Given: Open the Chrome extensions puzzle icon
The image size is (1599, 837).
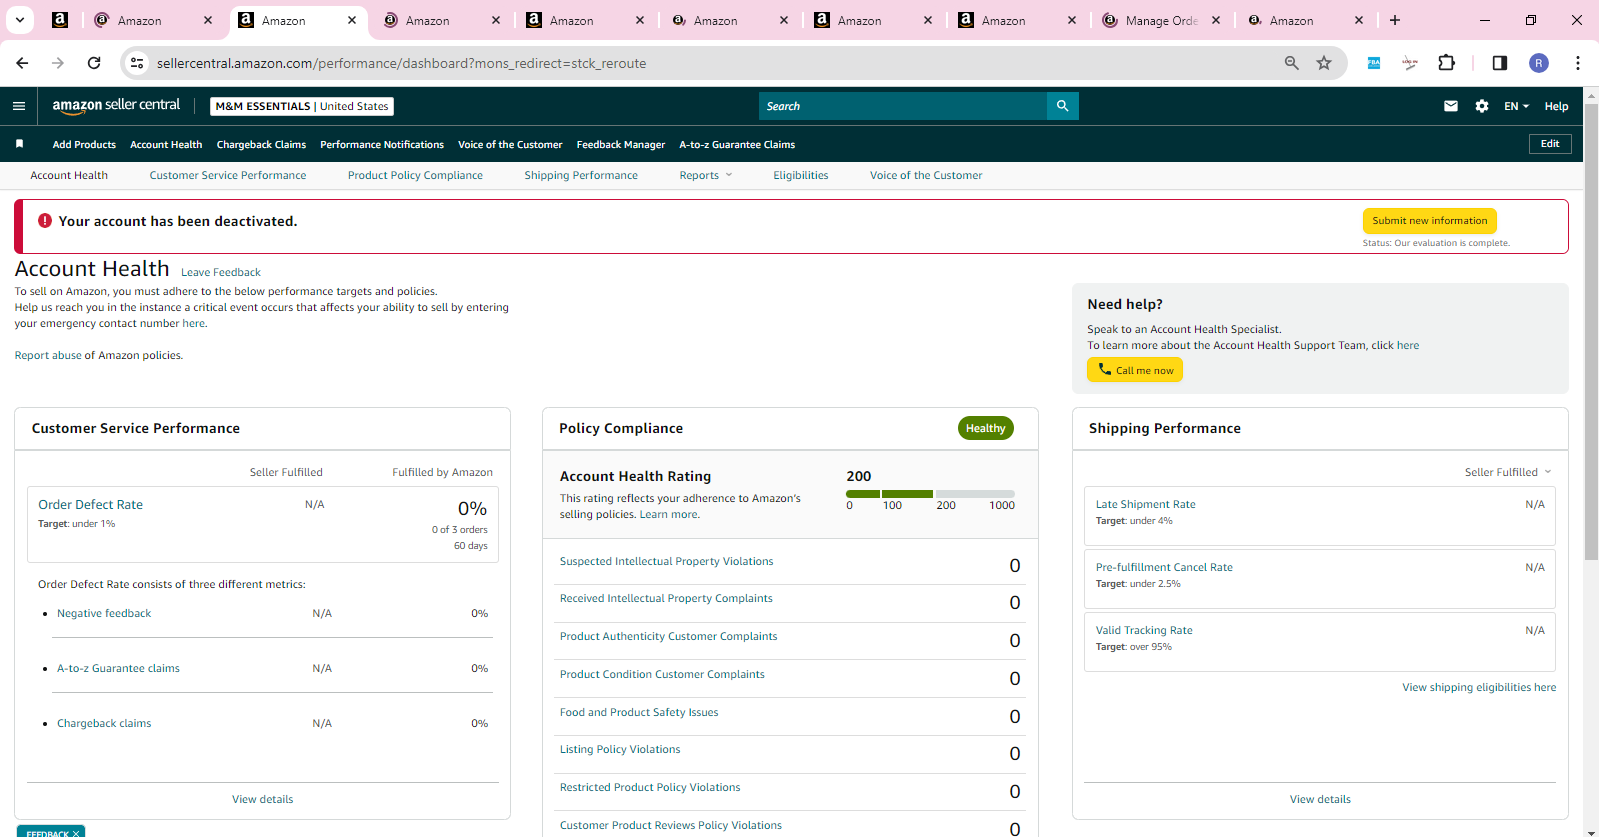Looking at the screenshot, I should coord(1446,63).
